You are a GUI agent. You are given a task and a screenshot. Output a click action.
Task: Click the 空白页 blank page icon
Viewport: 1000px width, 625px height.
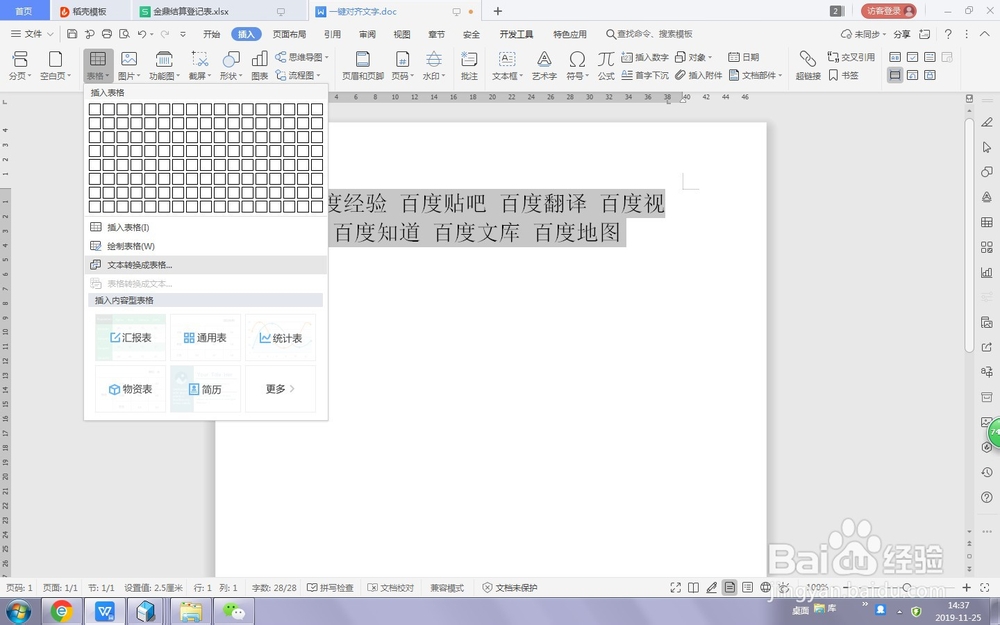(x=55, y=59)
